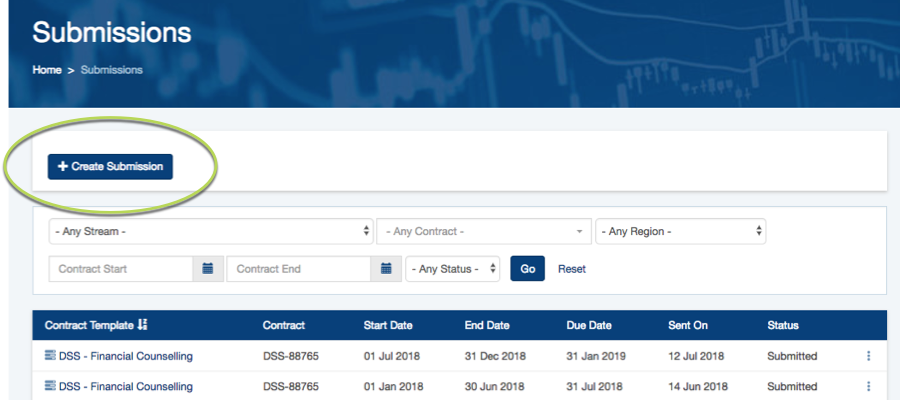Open the Any Contract combo box

[484, 231]
